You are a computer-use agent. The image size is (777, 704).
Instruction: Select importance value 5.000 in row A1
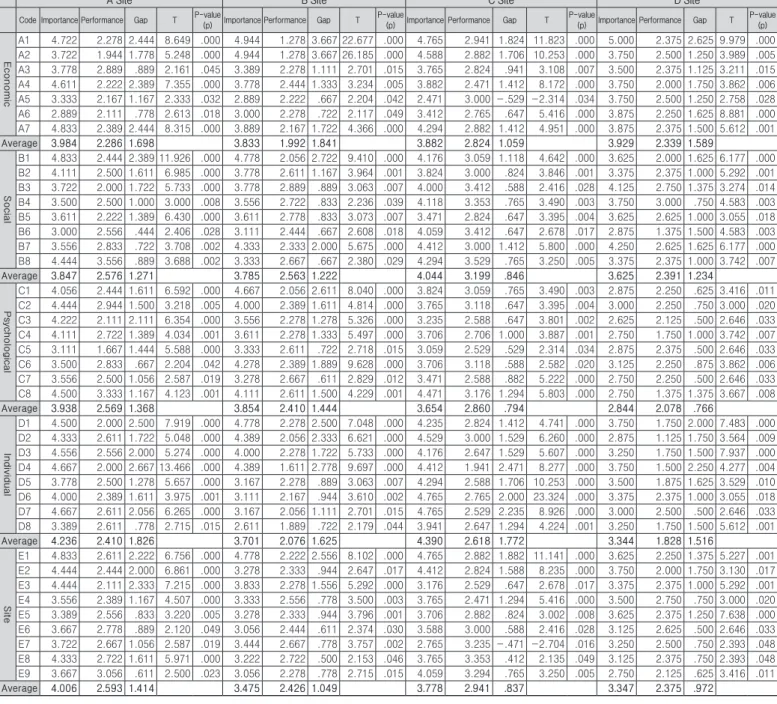coord(621,40)
